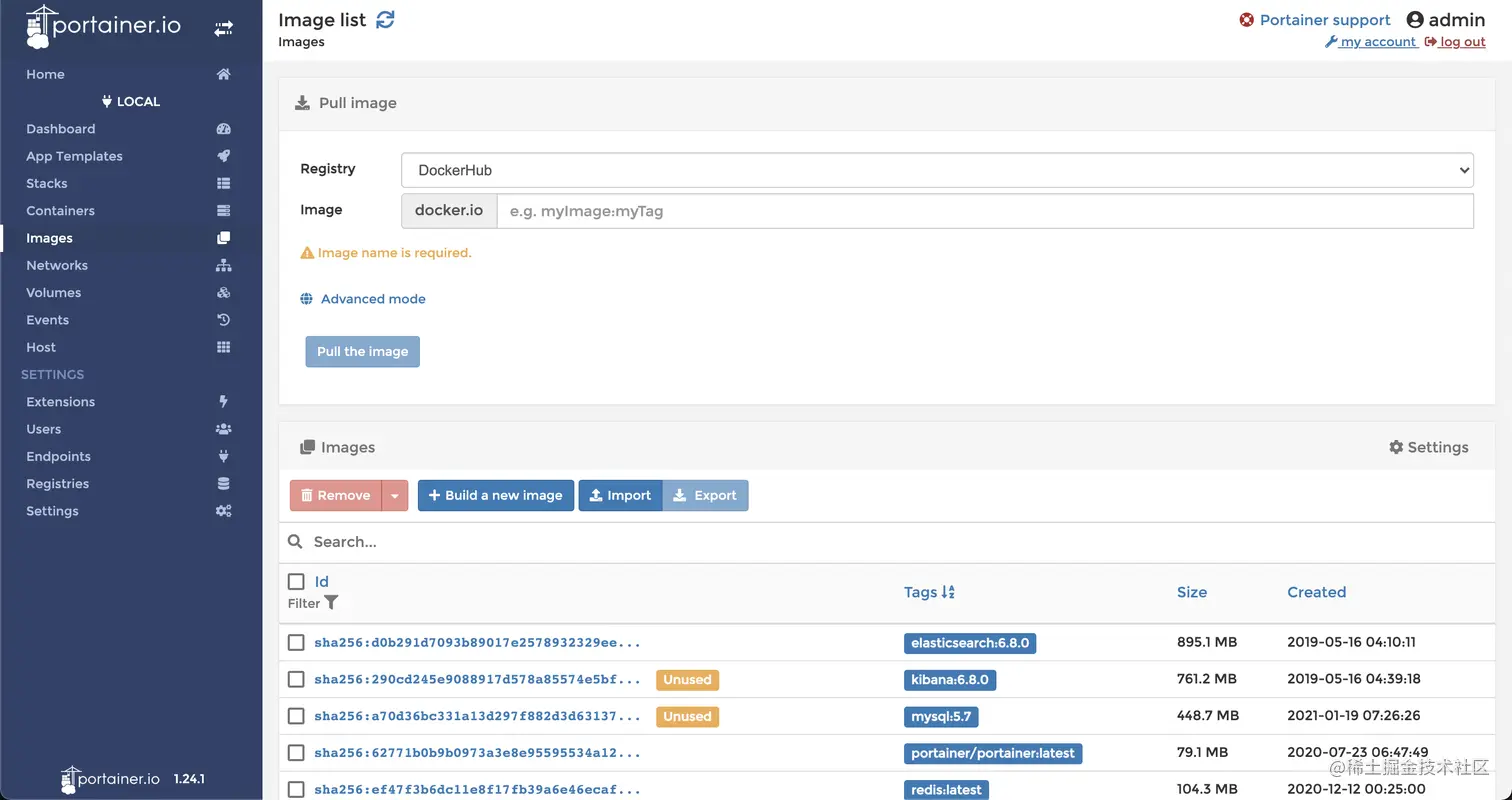Click the Portainer.io logo in the sidebar header
Screen dimensions: 1512x800
103,27
